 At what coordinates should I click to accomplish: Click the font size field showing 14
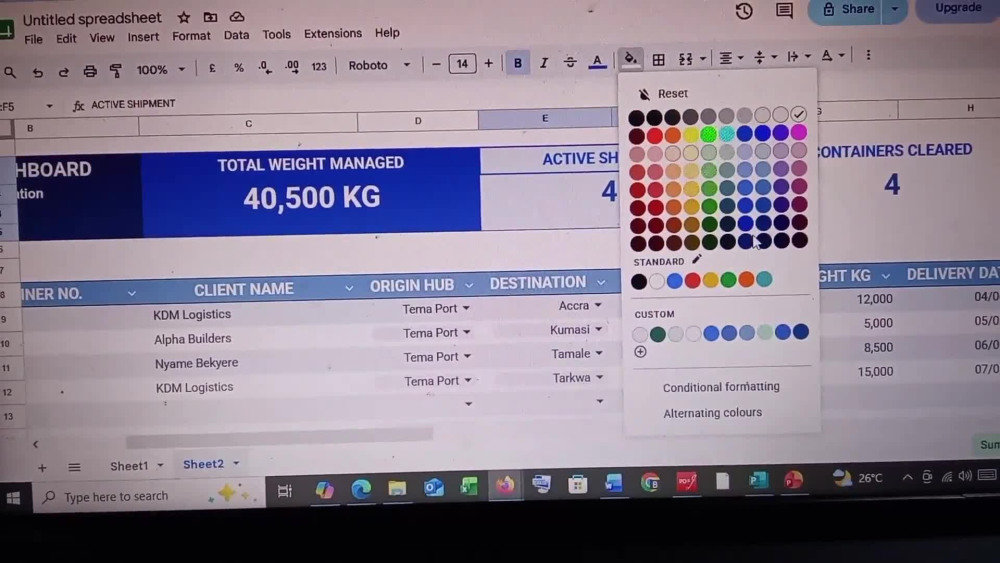pos(462,64)
